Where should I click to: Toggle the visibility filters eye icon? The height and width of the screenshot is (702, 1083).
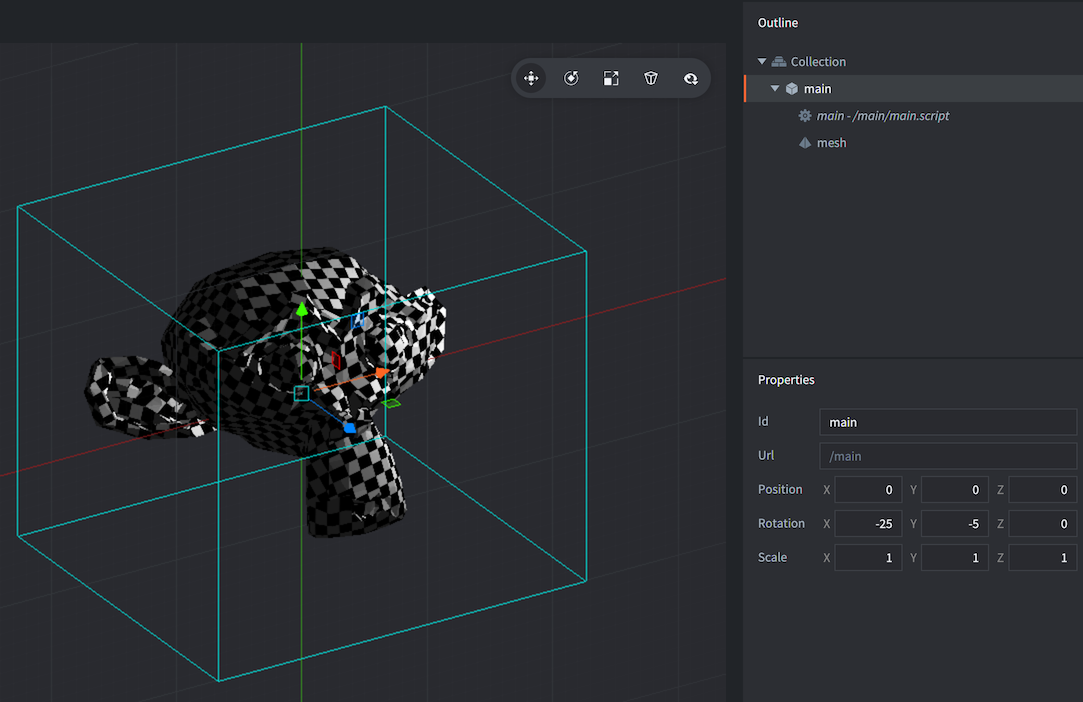688,77
